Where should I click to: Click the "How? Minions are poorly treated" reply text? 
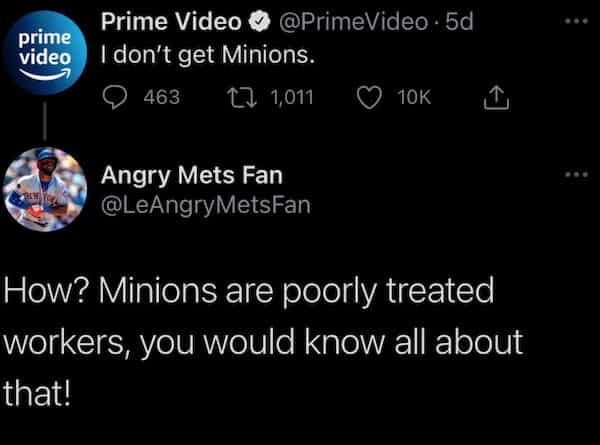(x=250, y=294)
